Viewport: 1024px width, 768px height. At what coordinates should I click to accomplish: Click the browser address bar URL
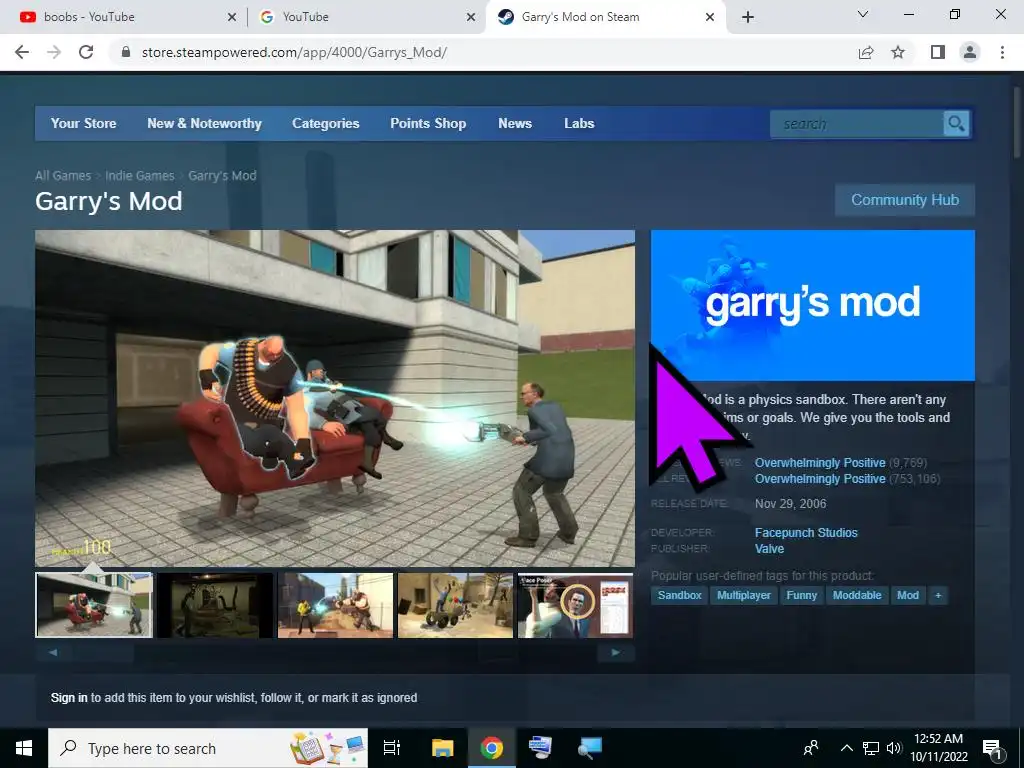coord(295,52)
